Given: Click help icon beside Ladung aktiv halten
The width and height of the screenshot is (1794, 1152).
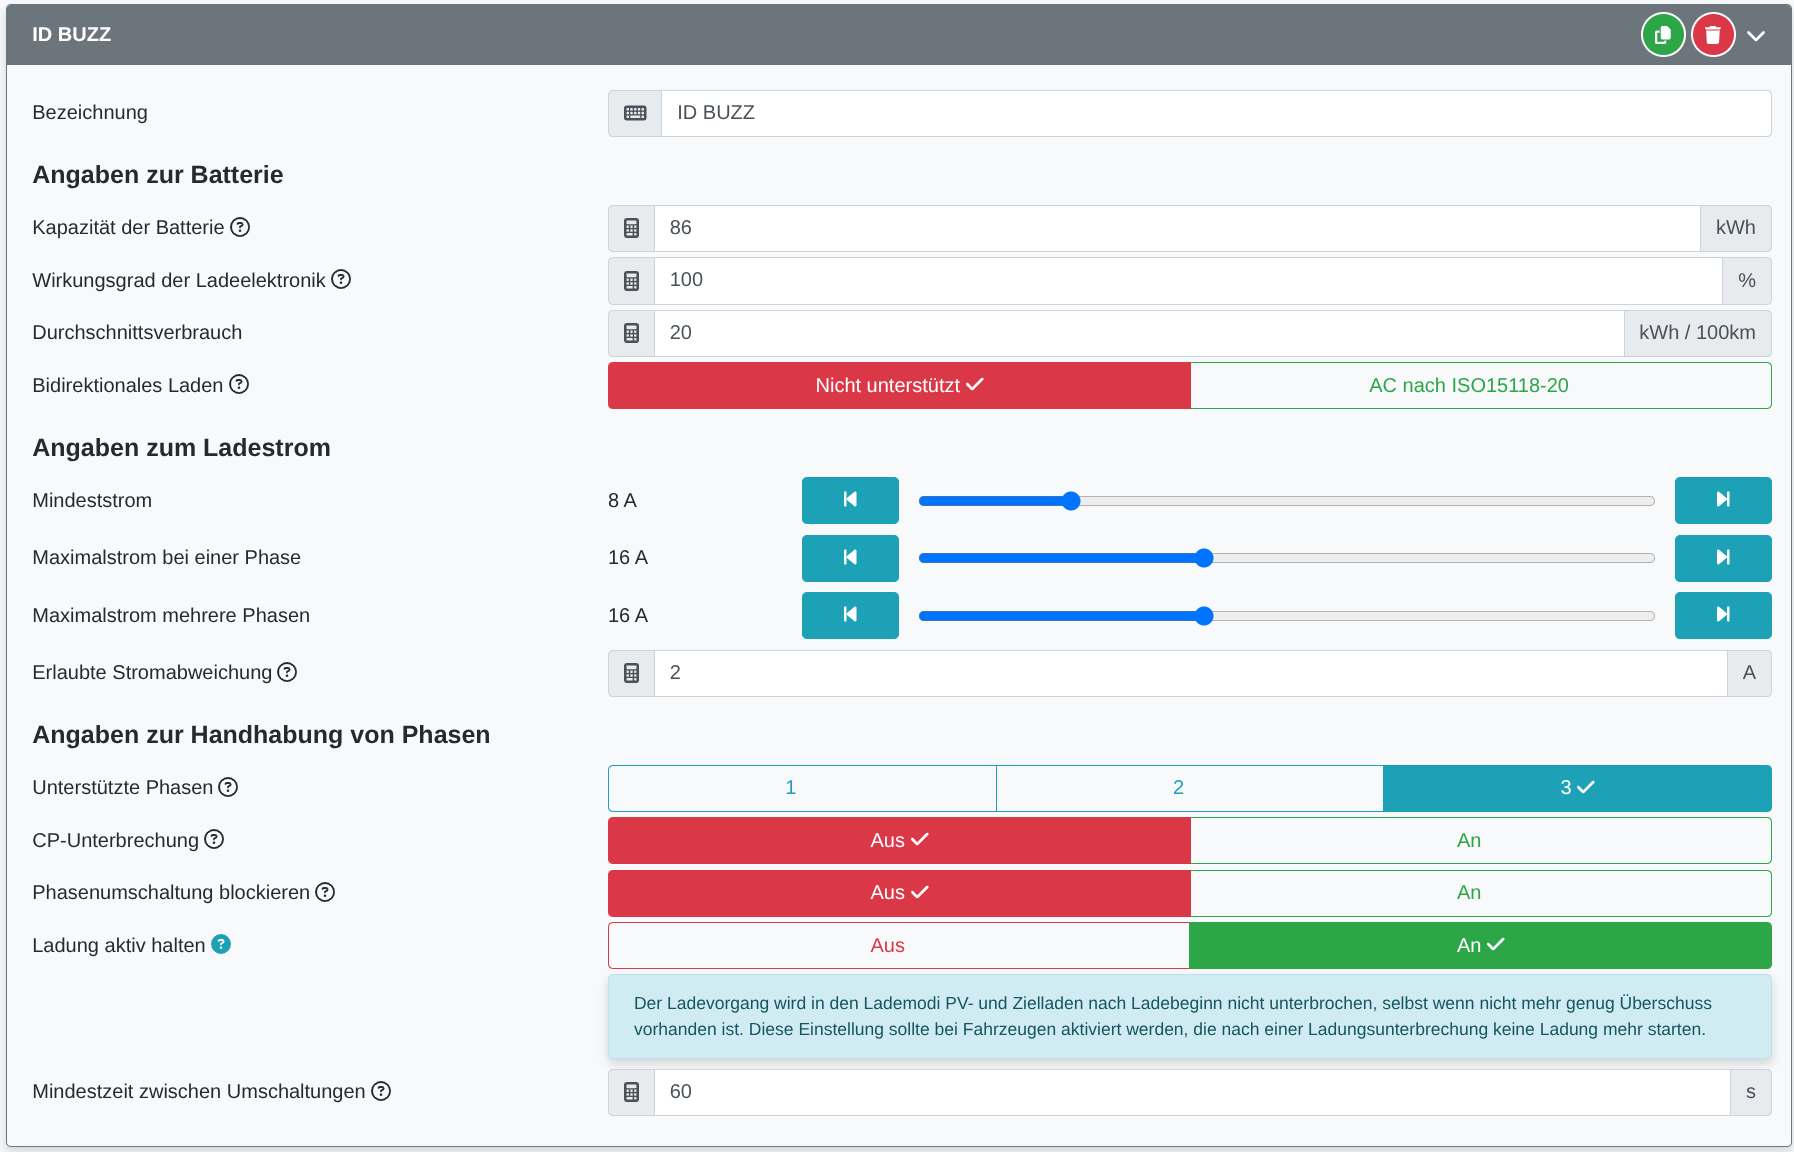Looking at the screenshot, I should tap(221, 944).
